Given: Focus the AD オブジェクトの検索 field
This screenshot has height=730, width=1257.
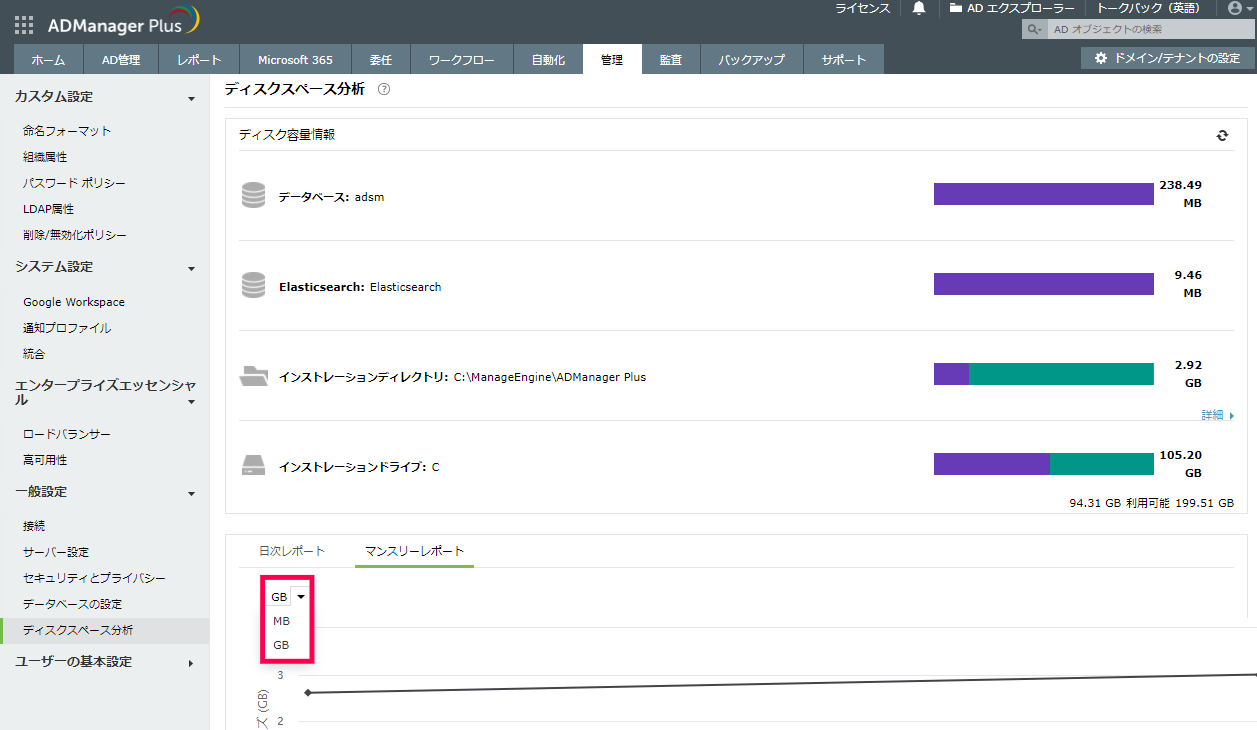Looking at the screenshot, I should tap(1150, 29).
